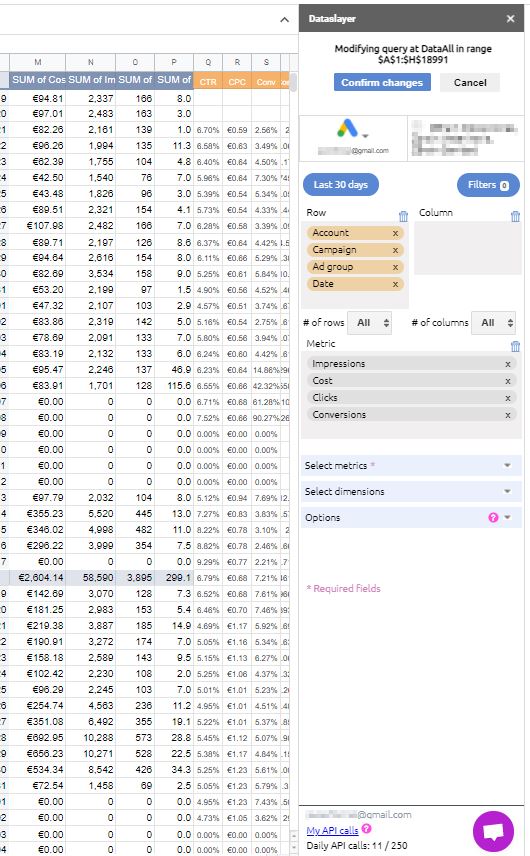This screenshot has height=856, width=530.
Task: Open the number of rows All selector
Action: (x=370, y=323)
